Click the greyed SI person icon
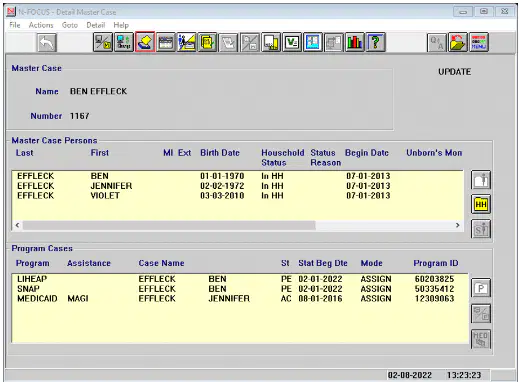 pos(481,229)
